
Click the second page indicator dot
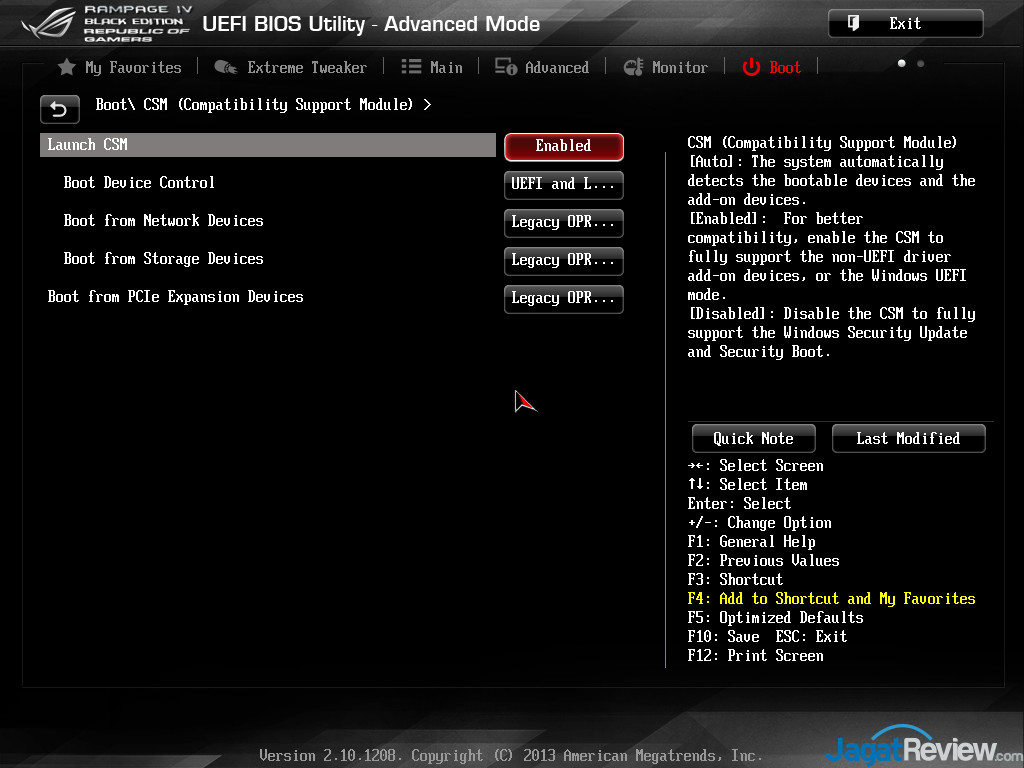(921, 63)
